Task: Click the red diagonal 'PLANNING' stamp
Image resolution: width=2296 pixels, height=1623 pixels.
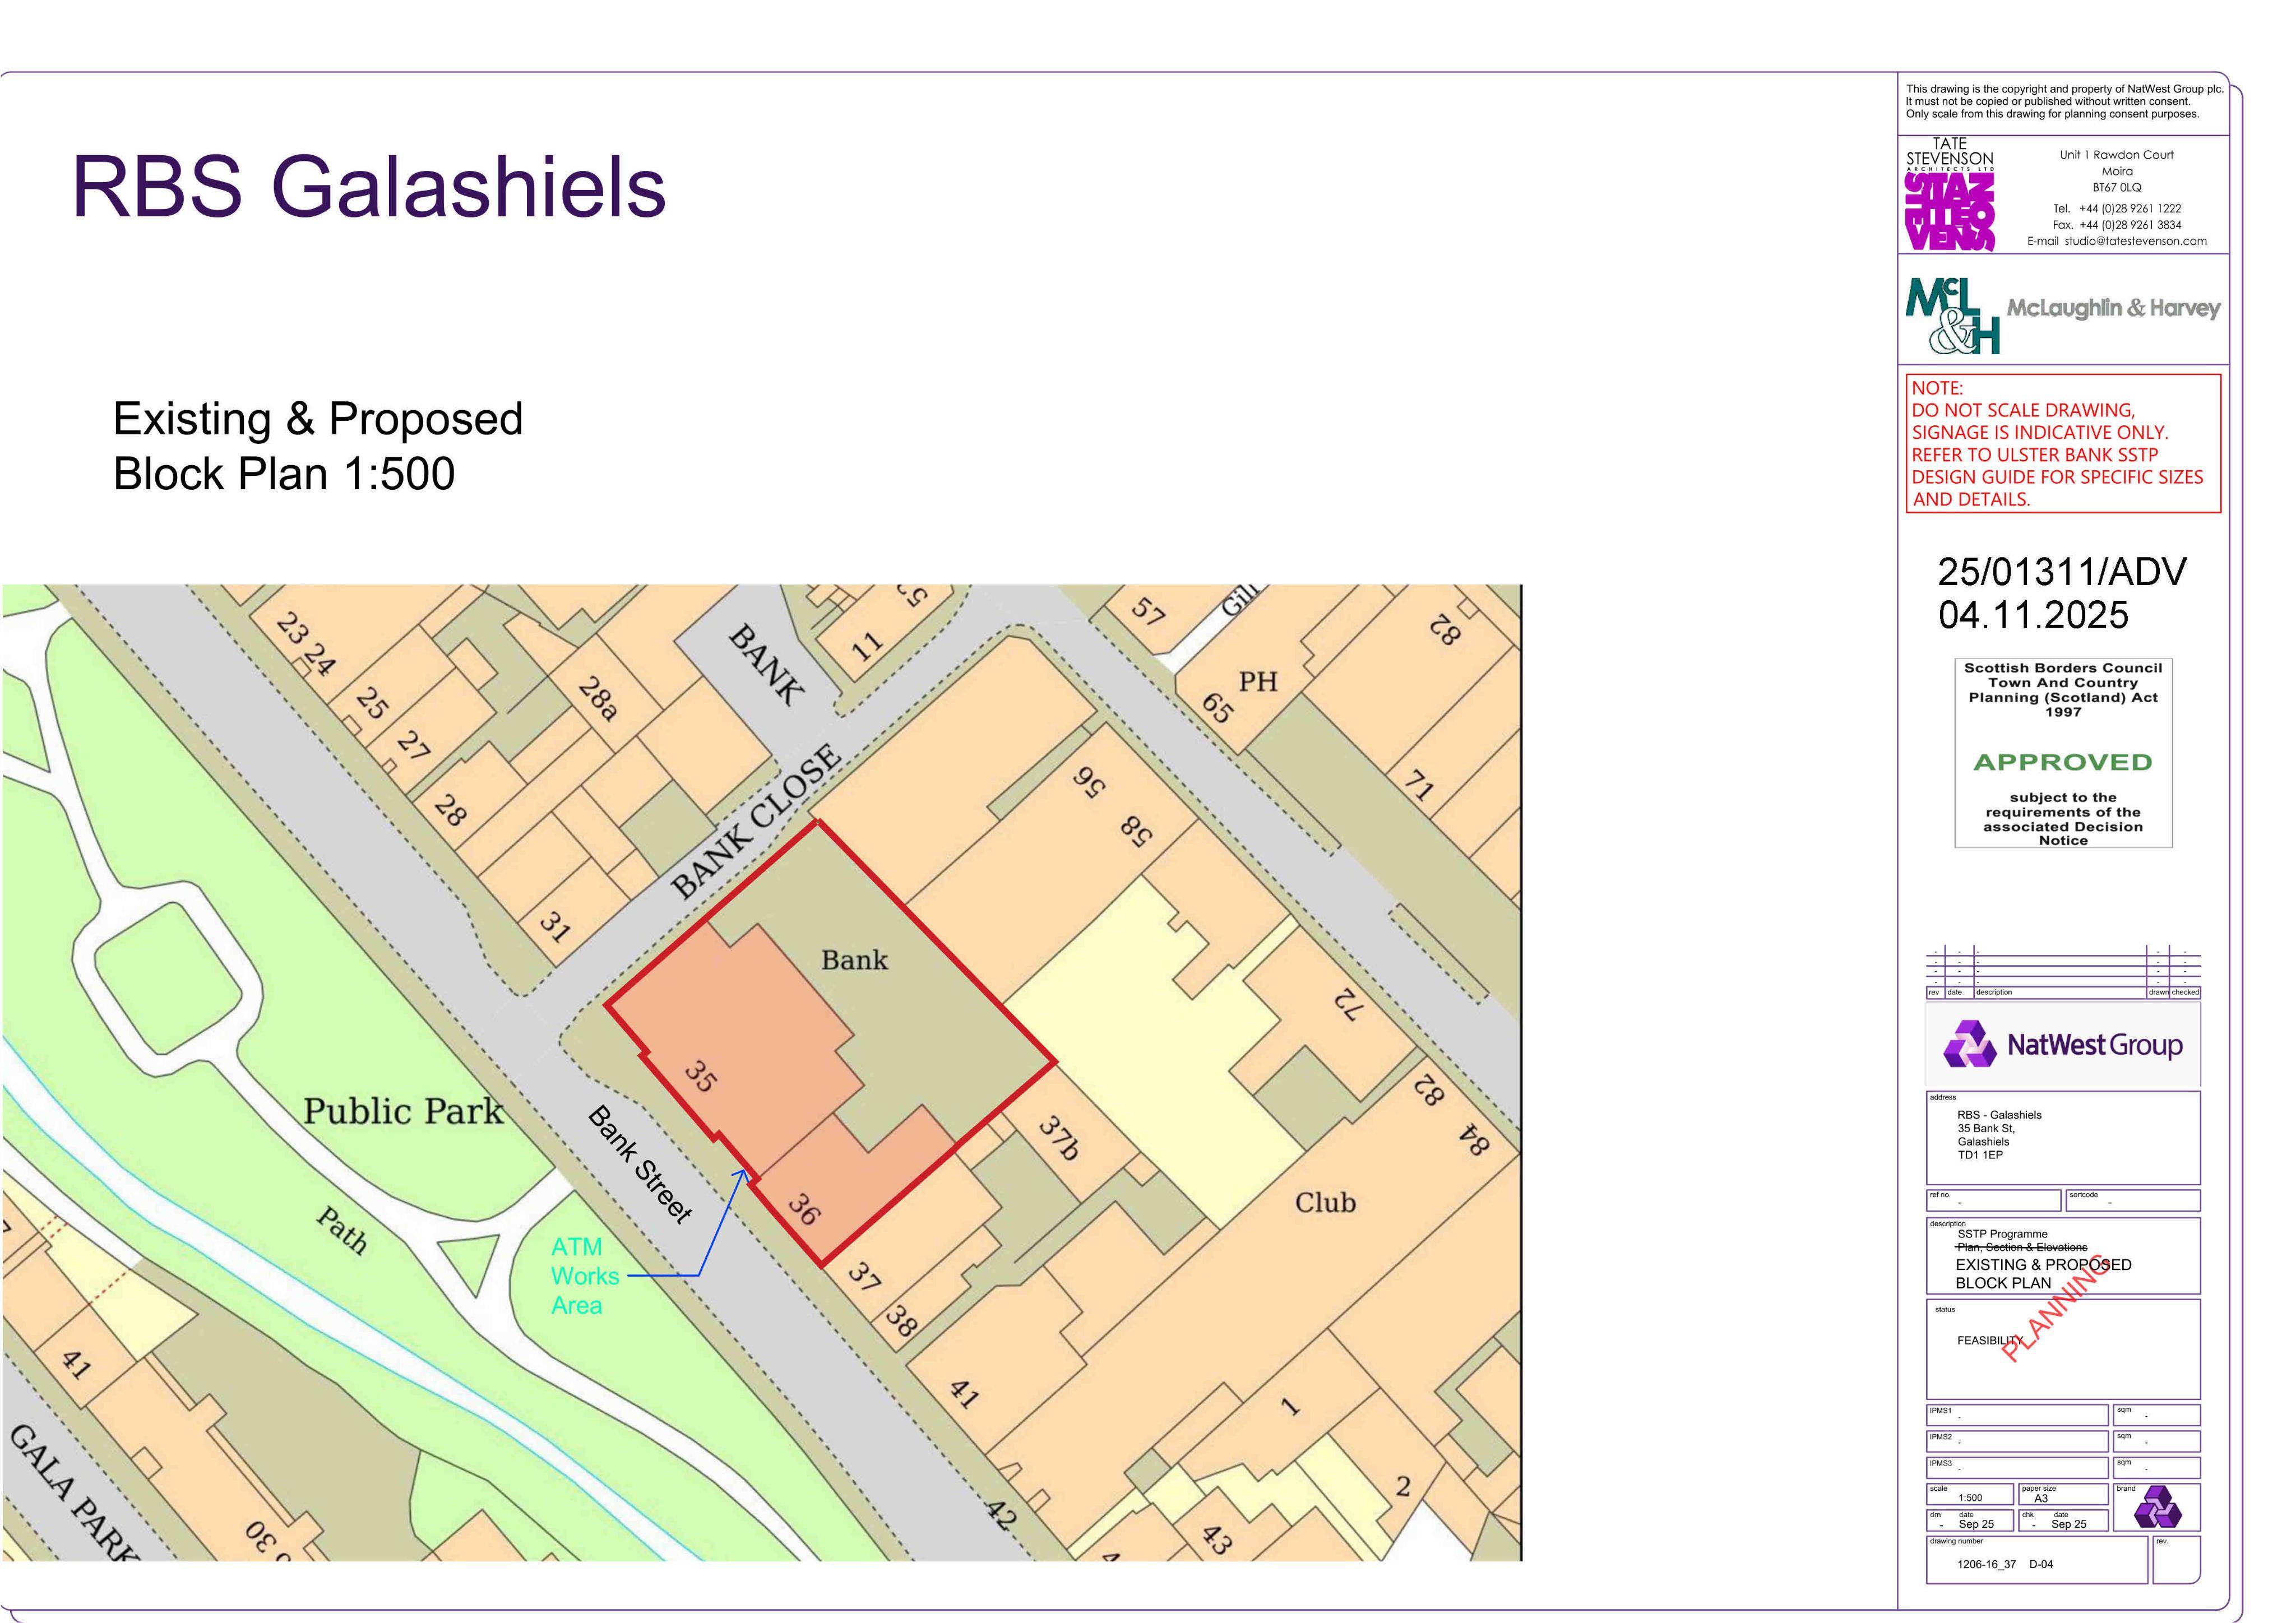Action: tap(2055, 1308)
